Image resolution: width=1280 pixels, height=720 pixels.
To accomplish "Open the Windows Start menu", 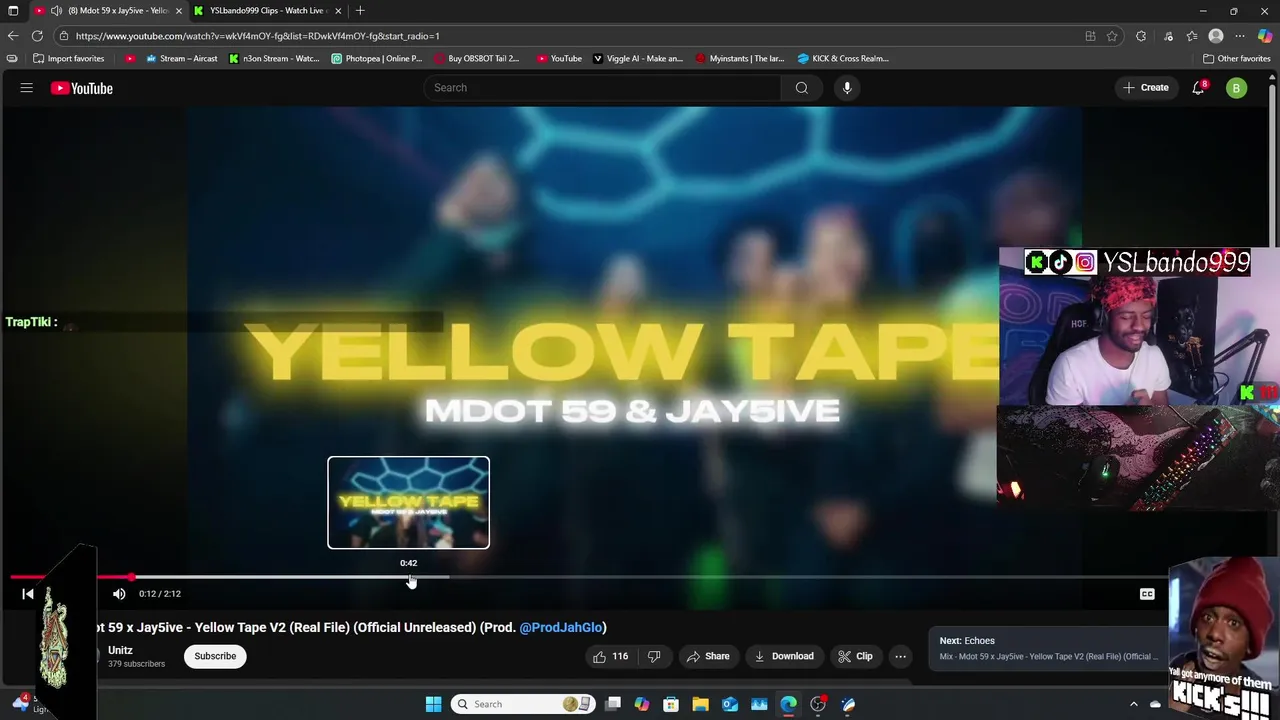I will 433,704.
